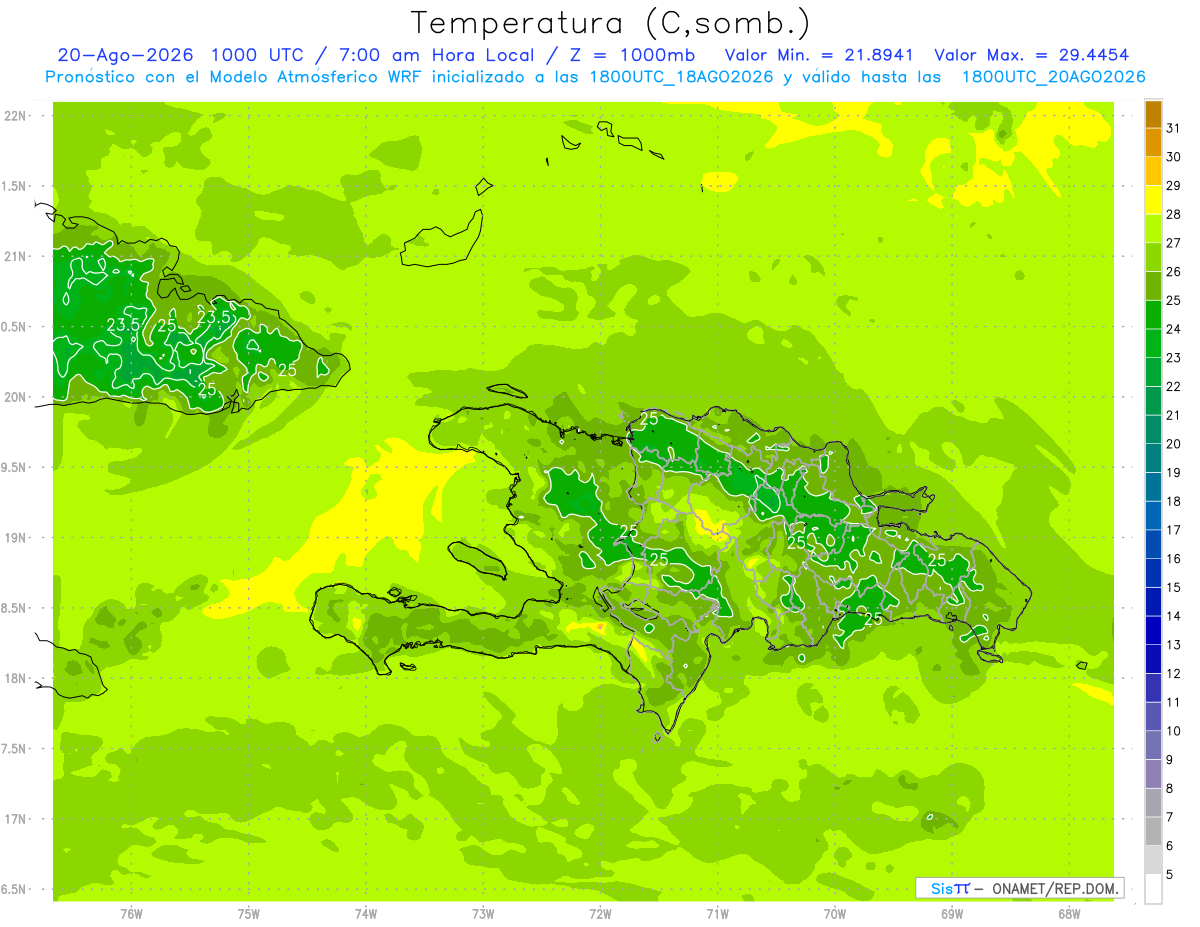Click the '73W' longitude axis label
This screenshot has height=927, width=1200.
(483, 913)
